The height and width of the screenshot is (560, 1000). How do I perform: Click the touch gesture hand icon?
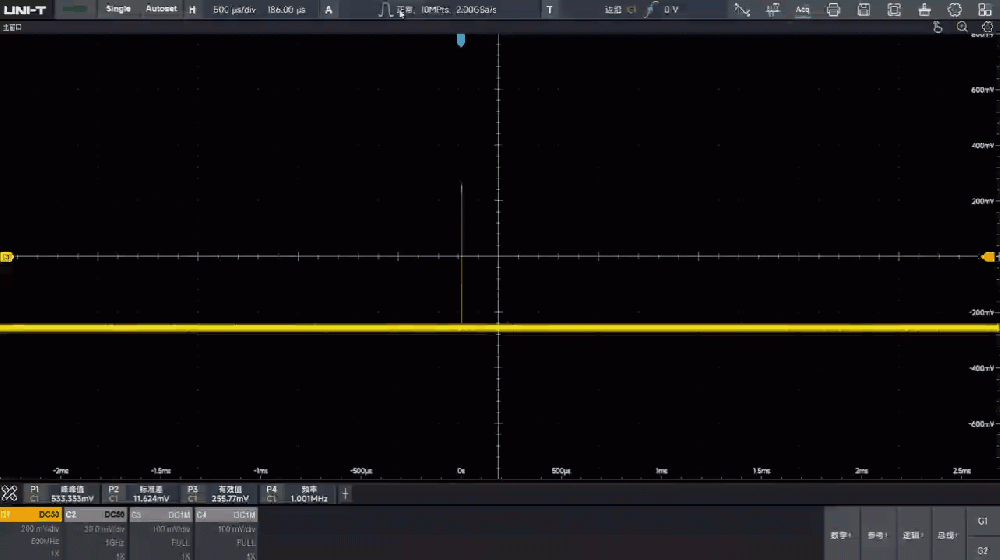[x=937, y=27]
